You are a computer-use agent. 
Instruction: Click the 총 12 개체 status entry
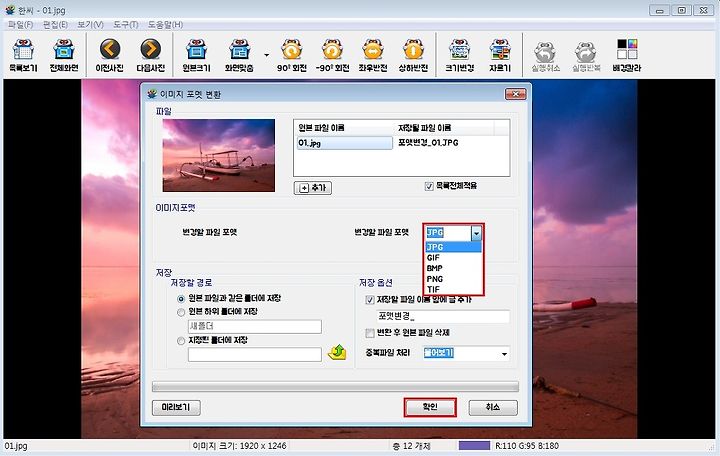coord(411,446)
